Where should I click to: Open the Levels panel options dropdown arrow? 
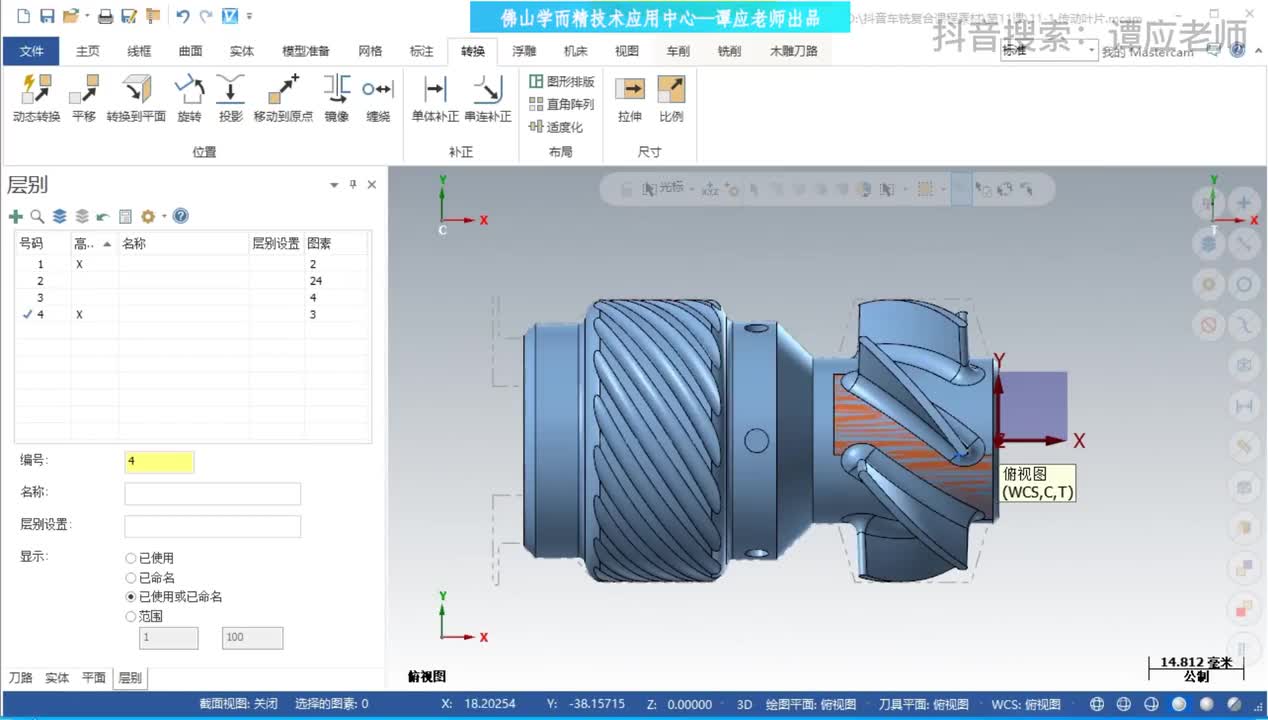(x=334, y=185)
